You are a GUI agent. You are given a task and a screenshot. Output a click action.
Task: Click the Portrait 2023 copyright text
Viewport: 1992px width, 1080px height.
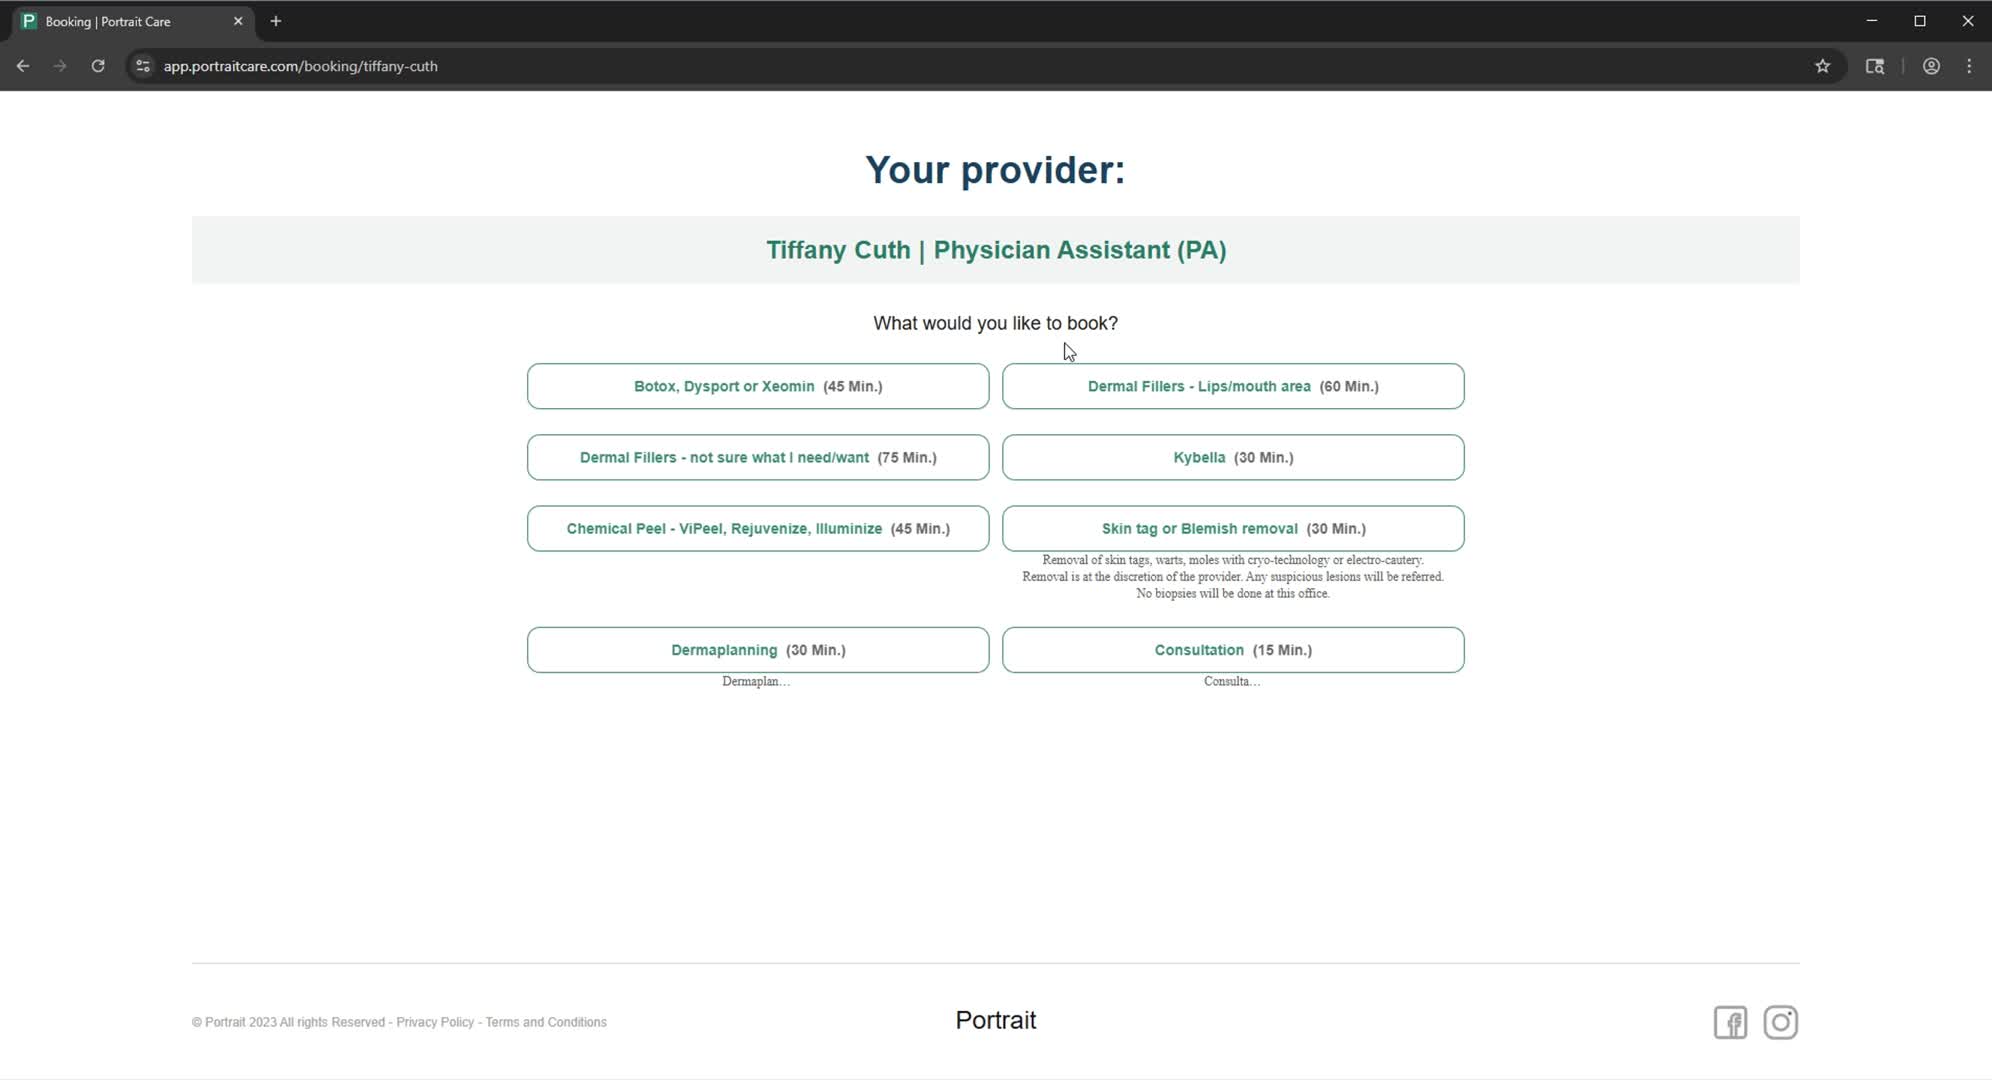pyautogui.click(x=288, y=1022)
